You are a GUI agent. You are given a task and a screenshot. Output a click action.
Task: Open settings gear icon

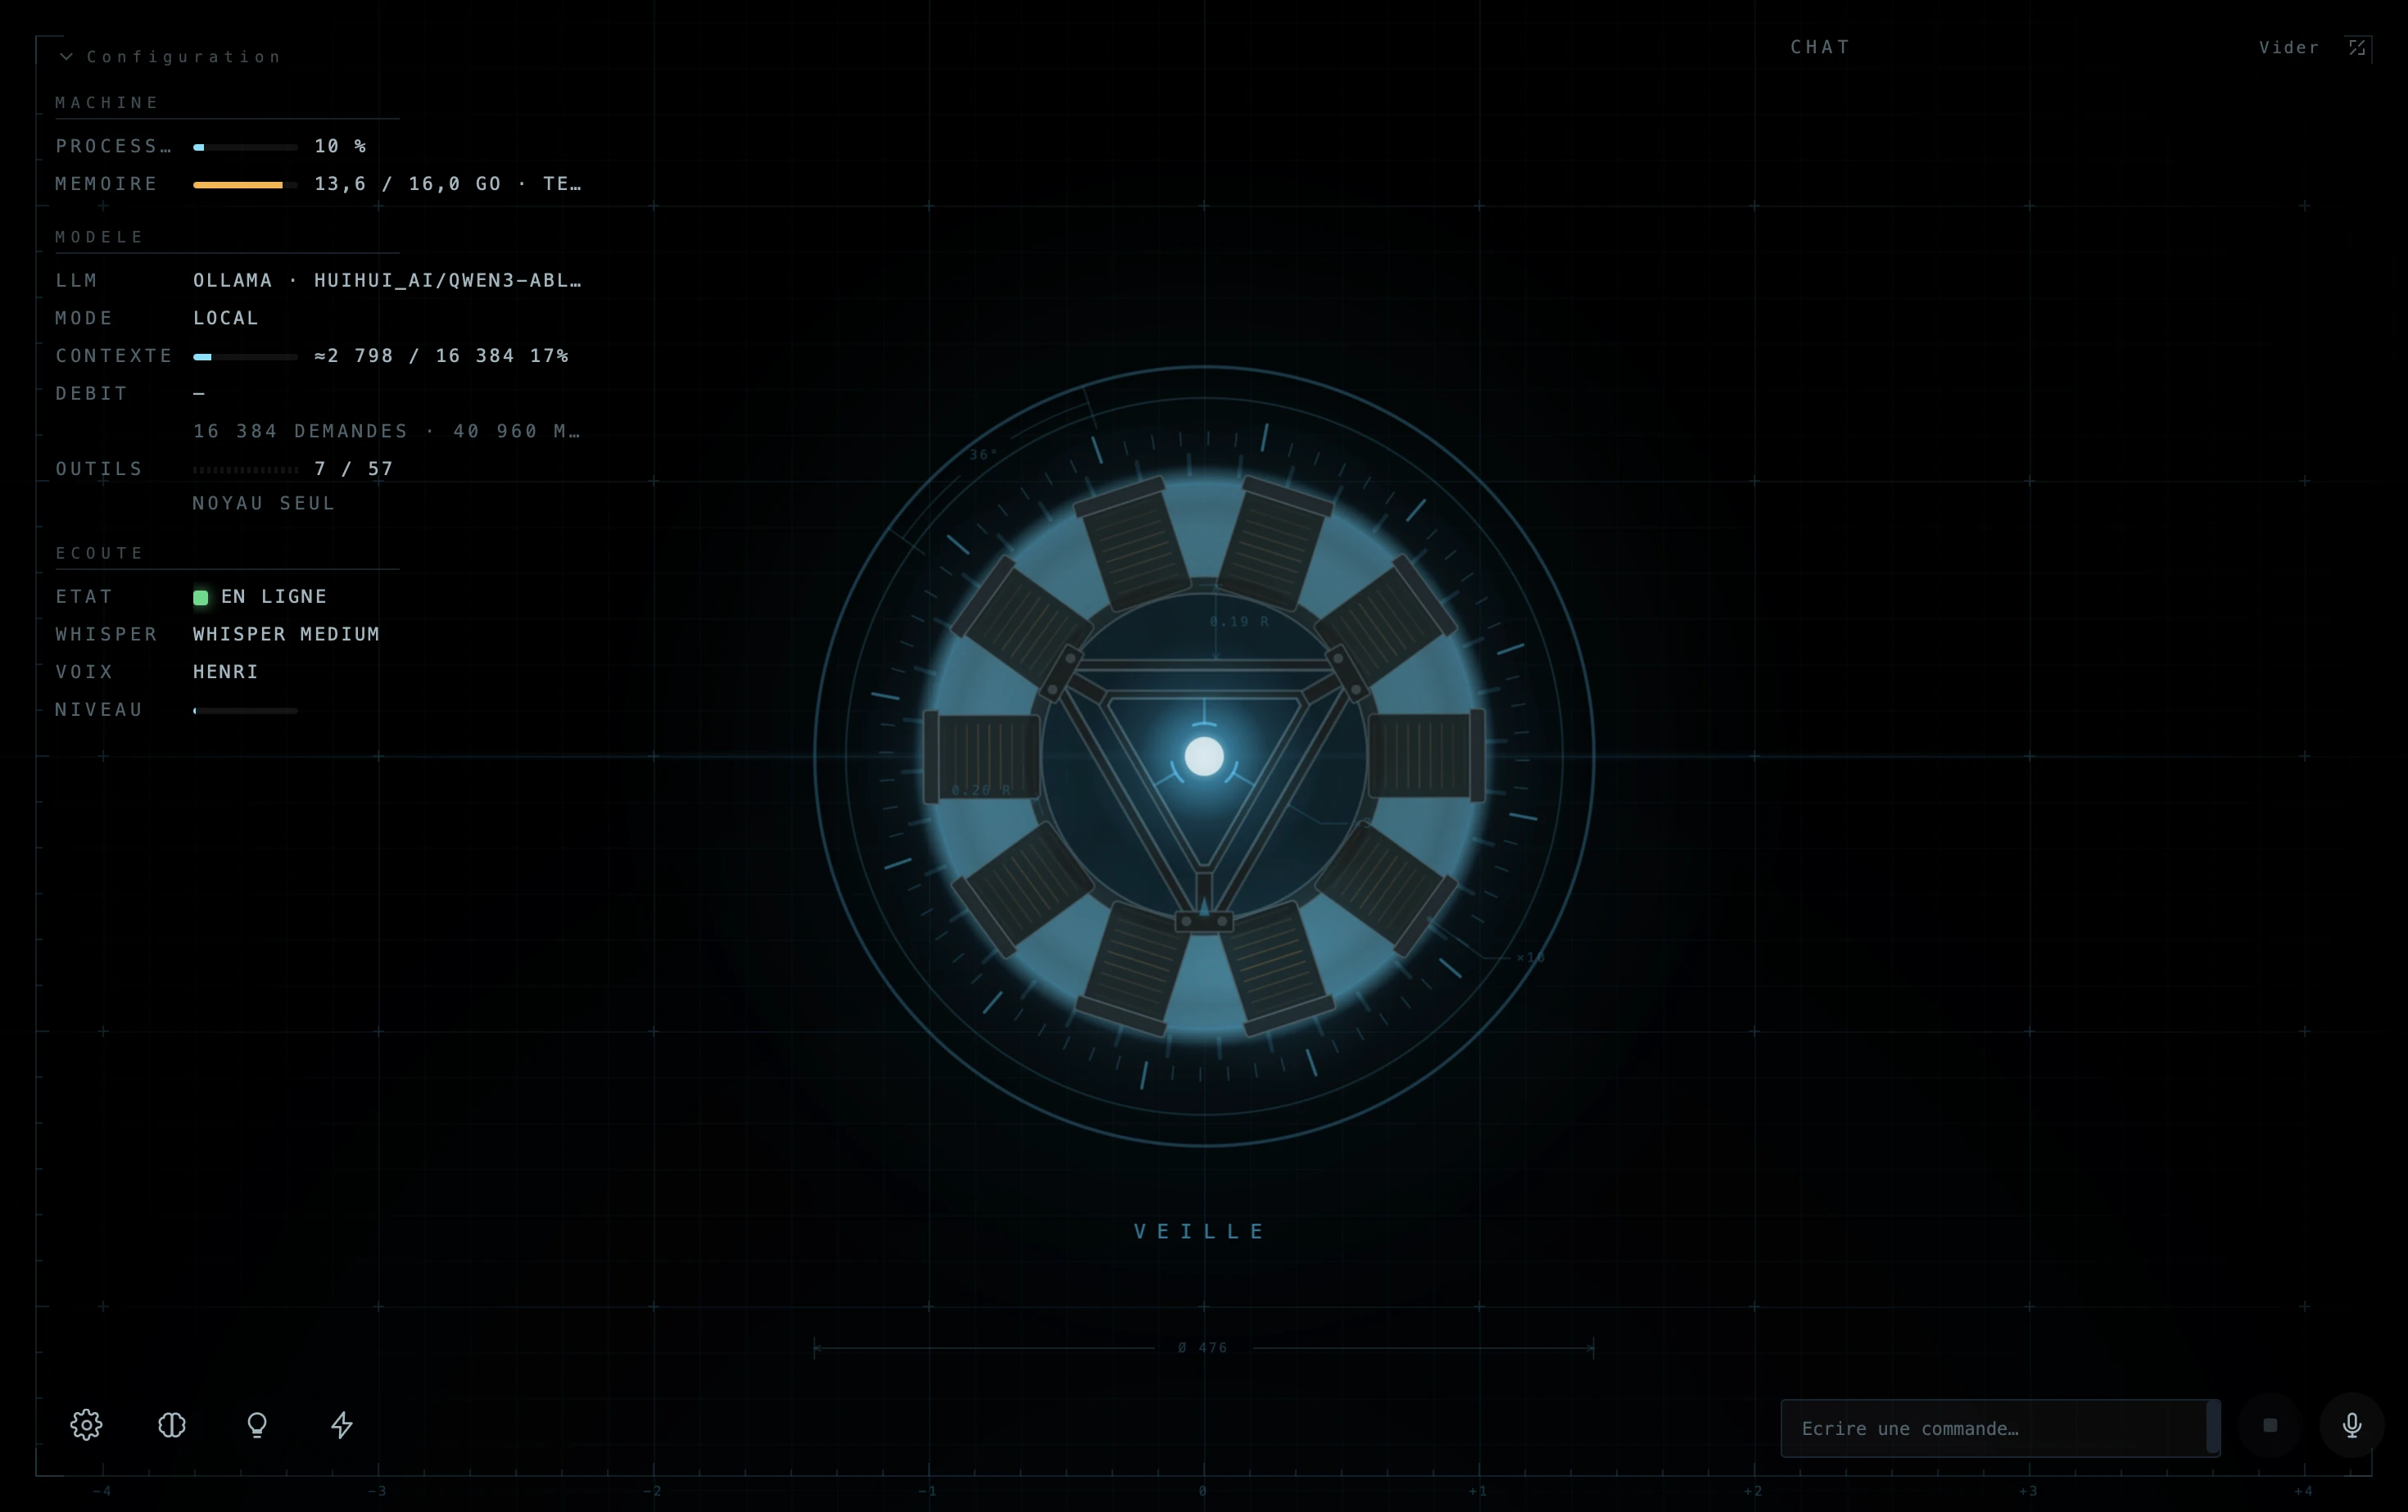tap(86, 1425)
